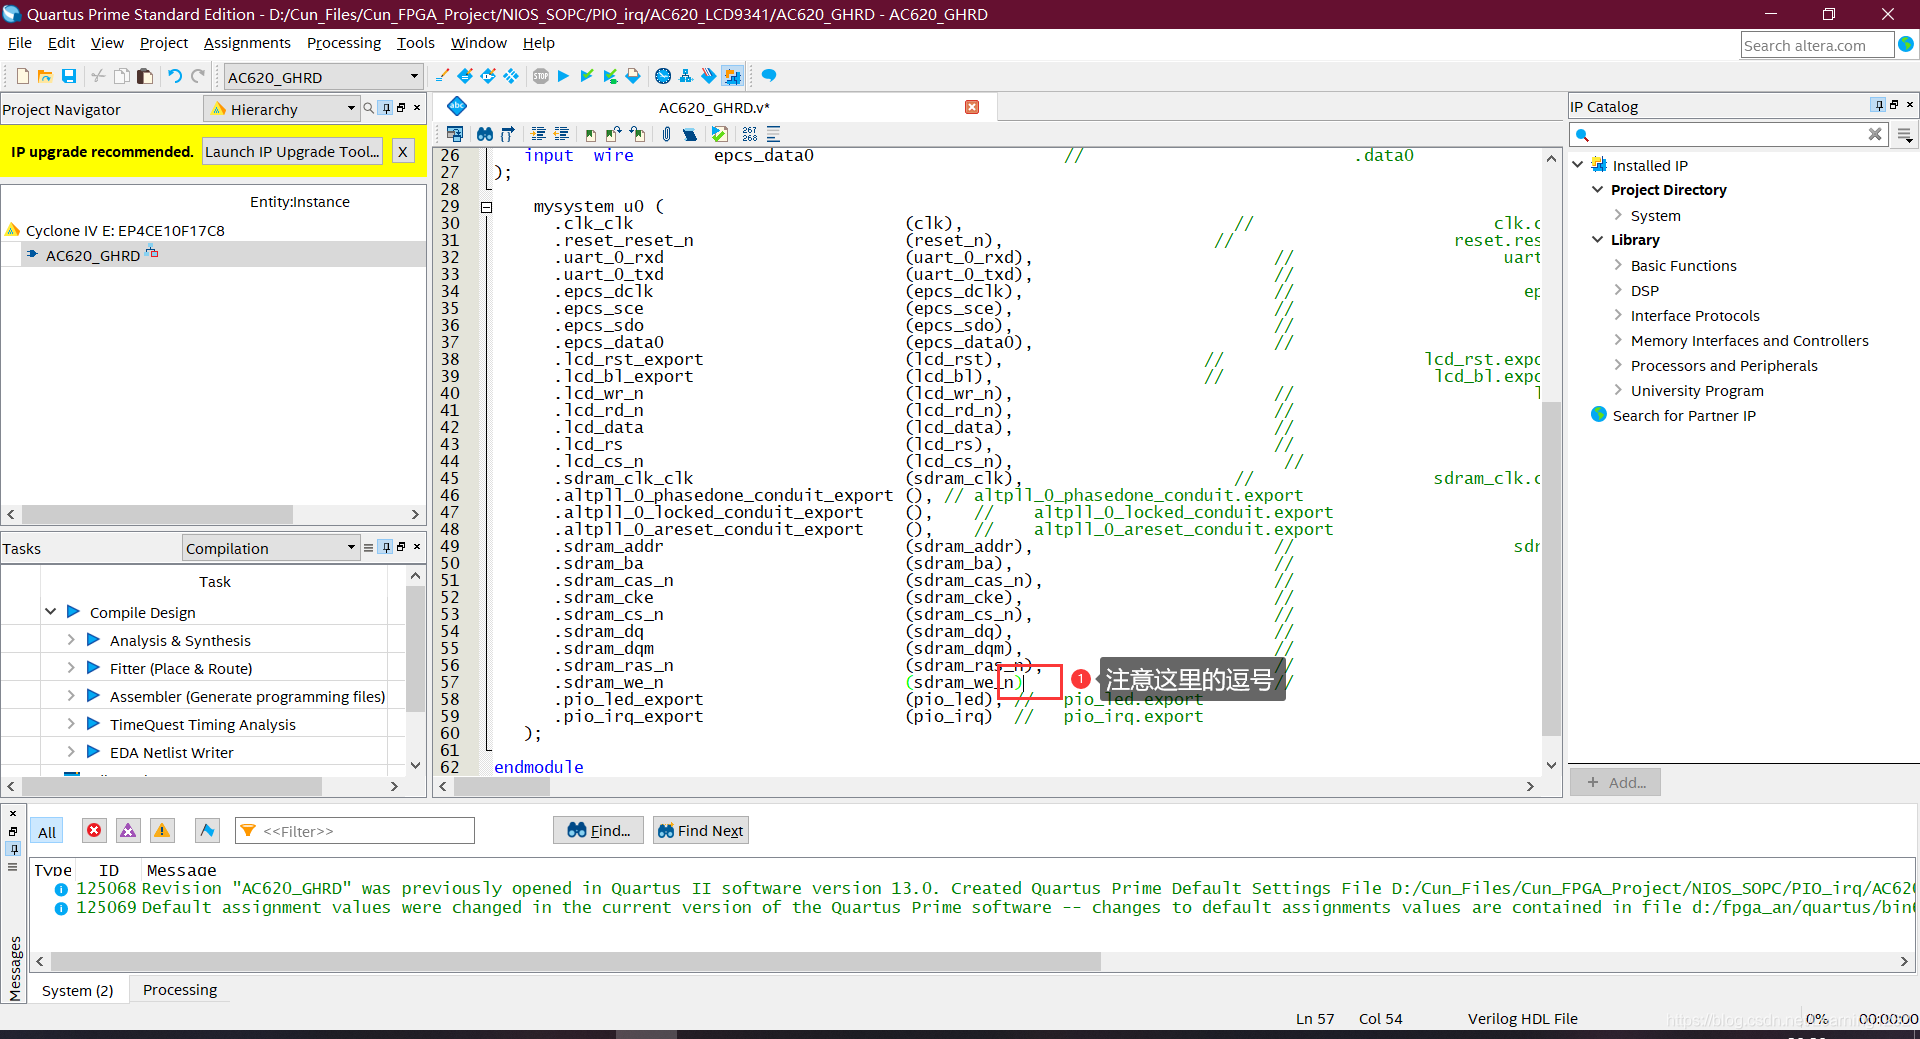Click RTL Viewer hierarchy icon in toolbar
The image size is (1920, 1039).
(x=686, y=76)
